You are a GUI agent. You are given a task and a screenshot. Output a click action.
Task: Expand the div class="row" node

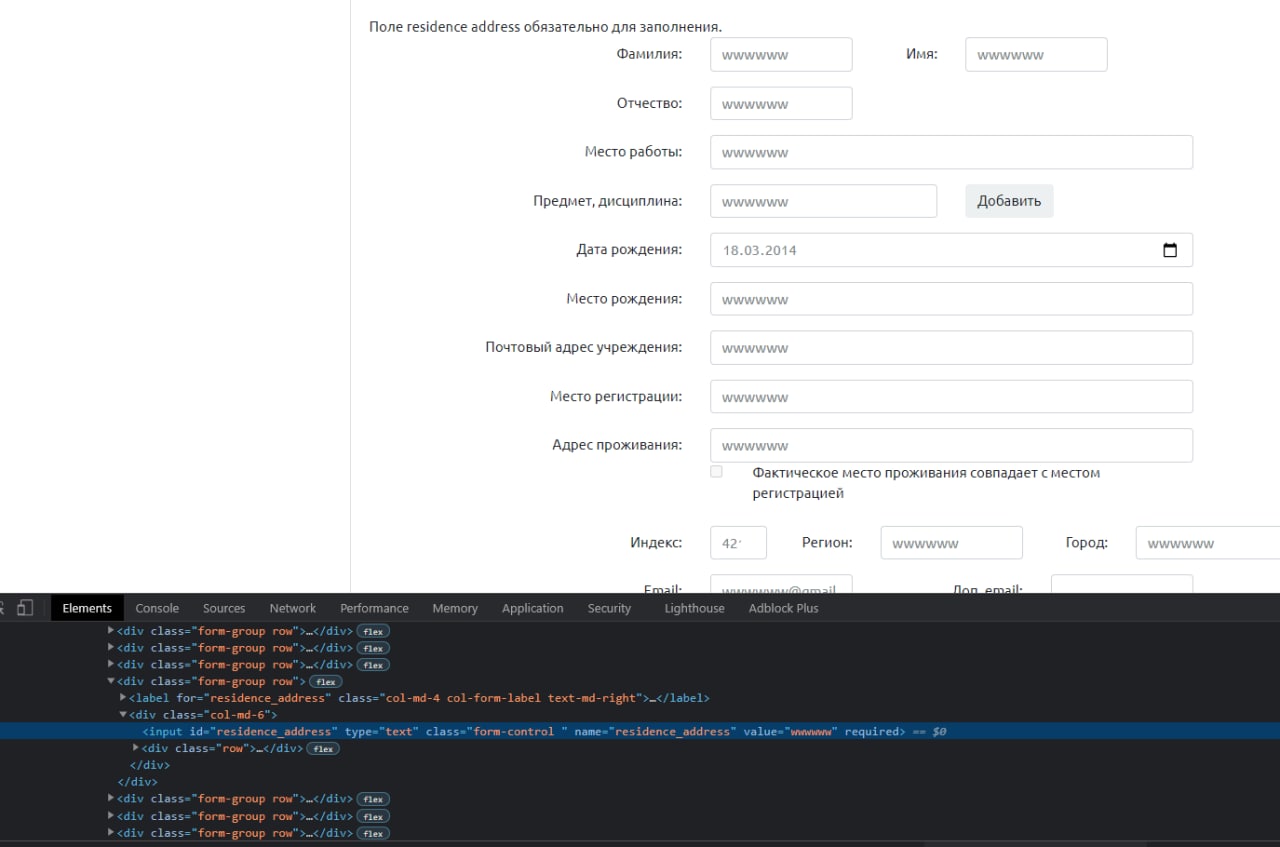click(136, 748)
